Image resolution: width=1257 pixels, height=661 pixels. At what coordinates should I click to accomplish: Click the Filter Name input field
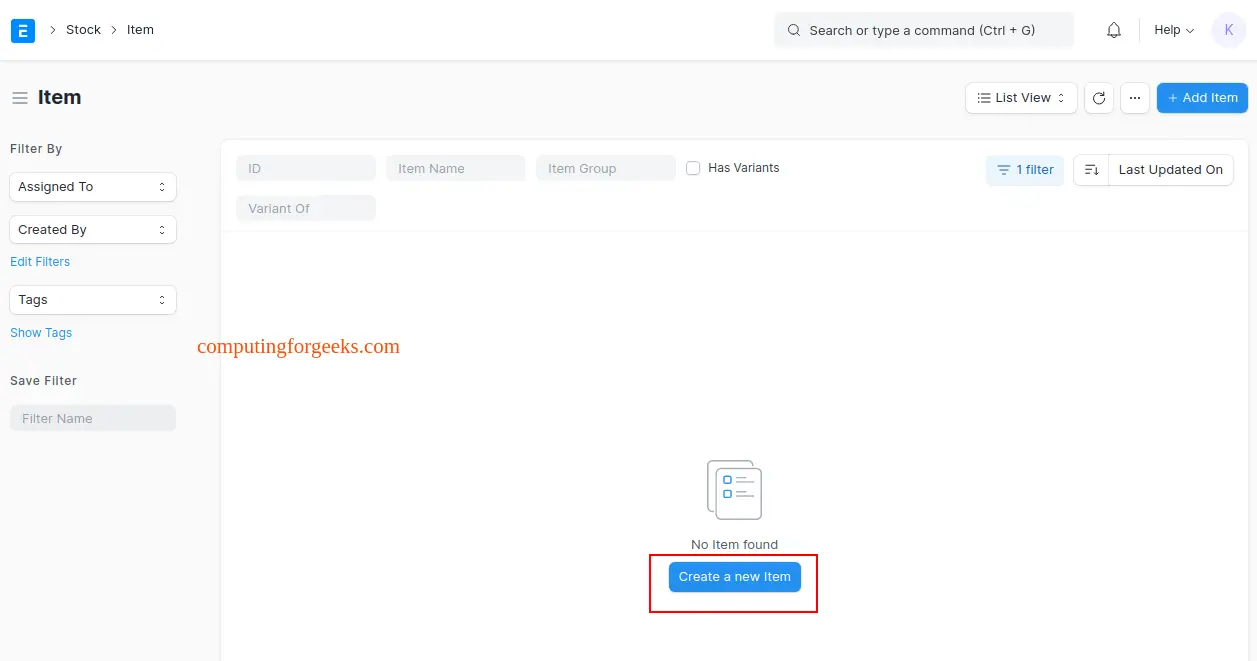(x=92, y=417)
